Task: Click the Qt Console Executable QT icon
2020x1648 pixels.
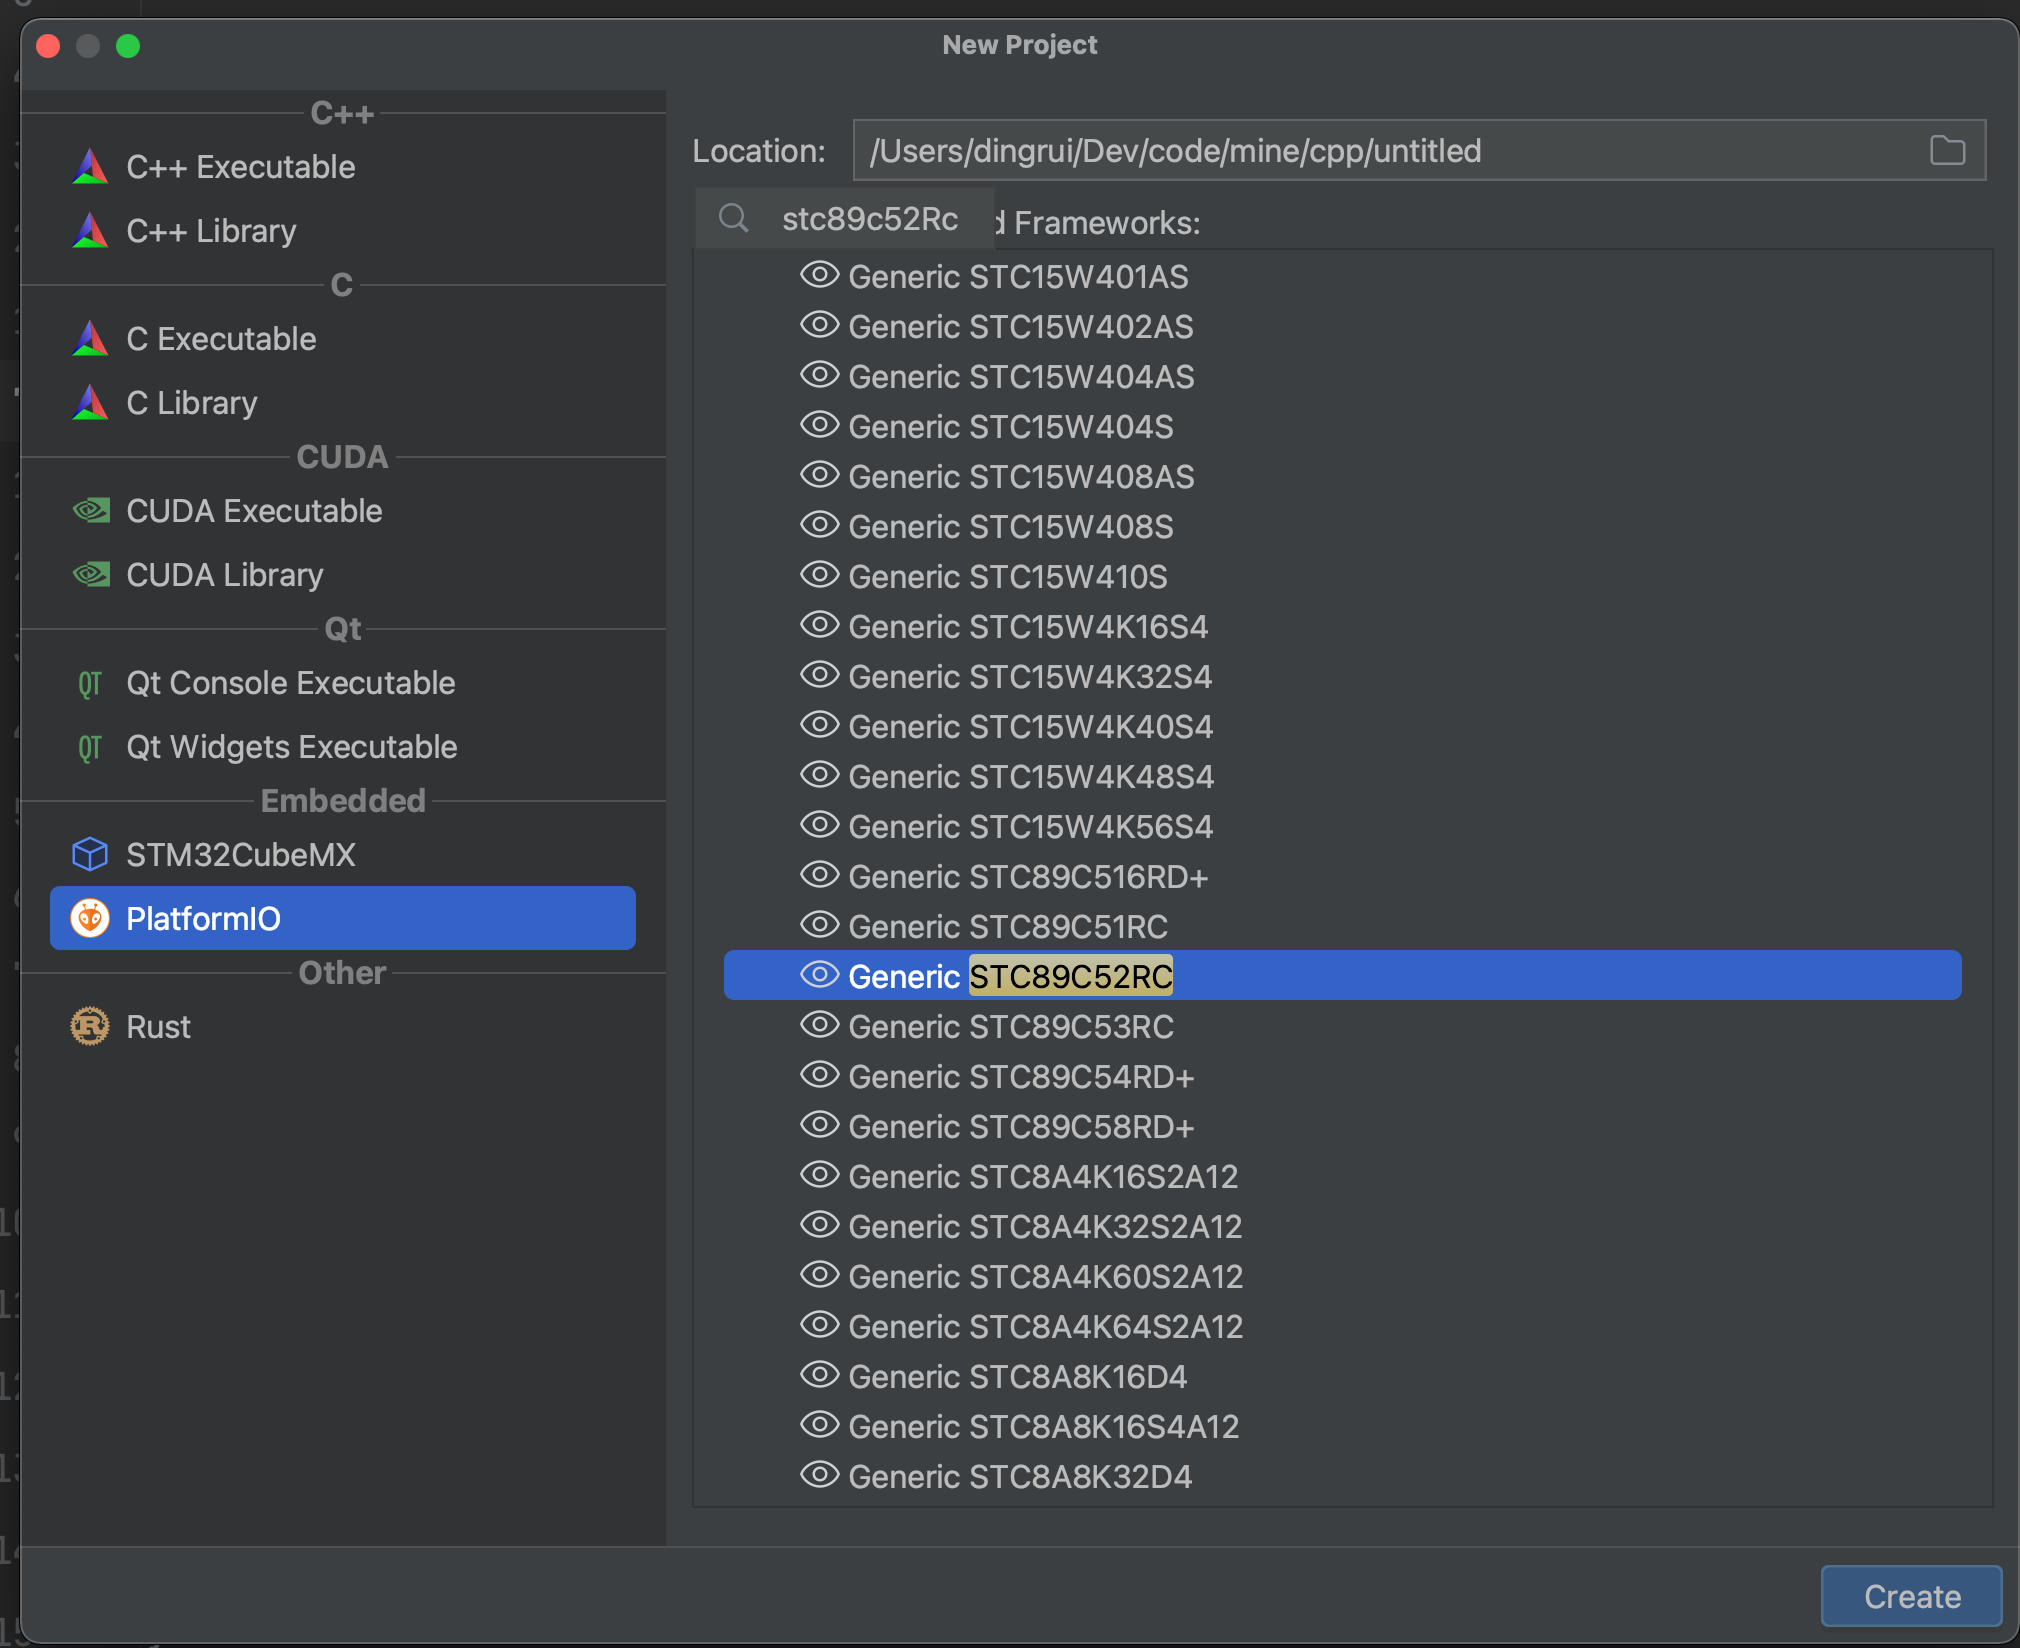Action: coord(90,683)
